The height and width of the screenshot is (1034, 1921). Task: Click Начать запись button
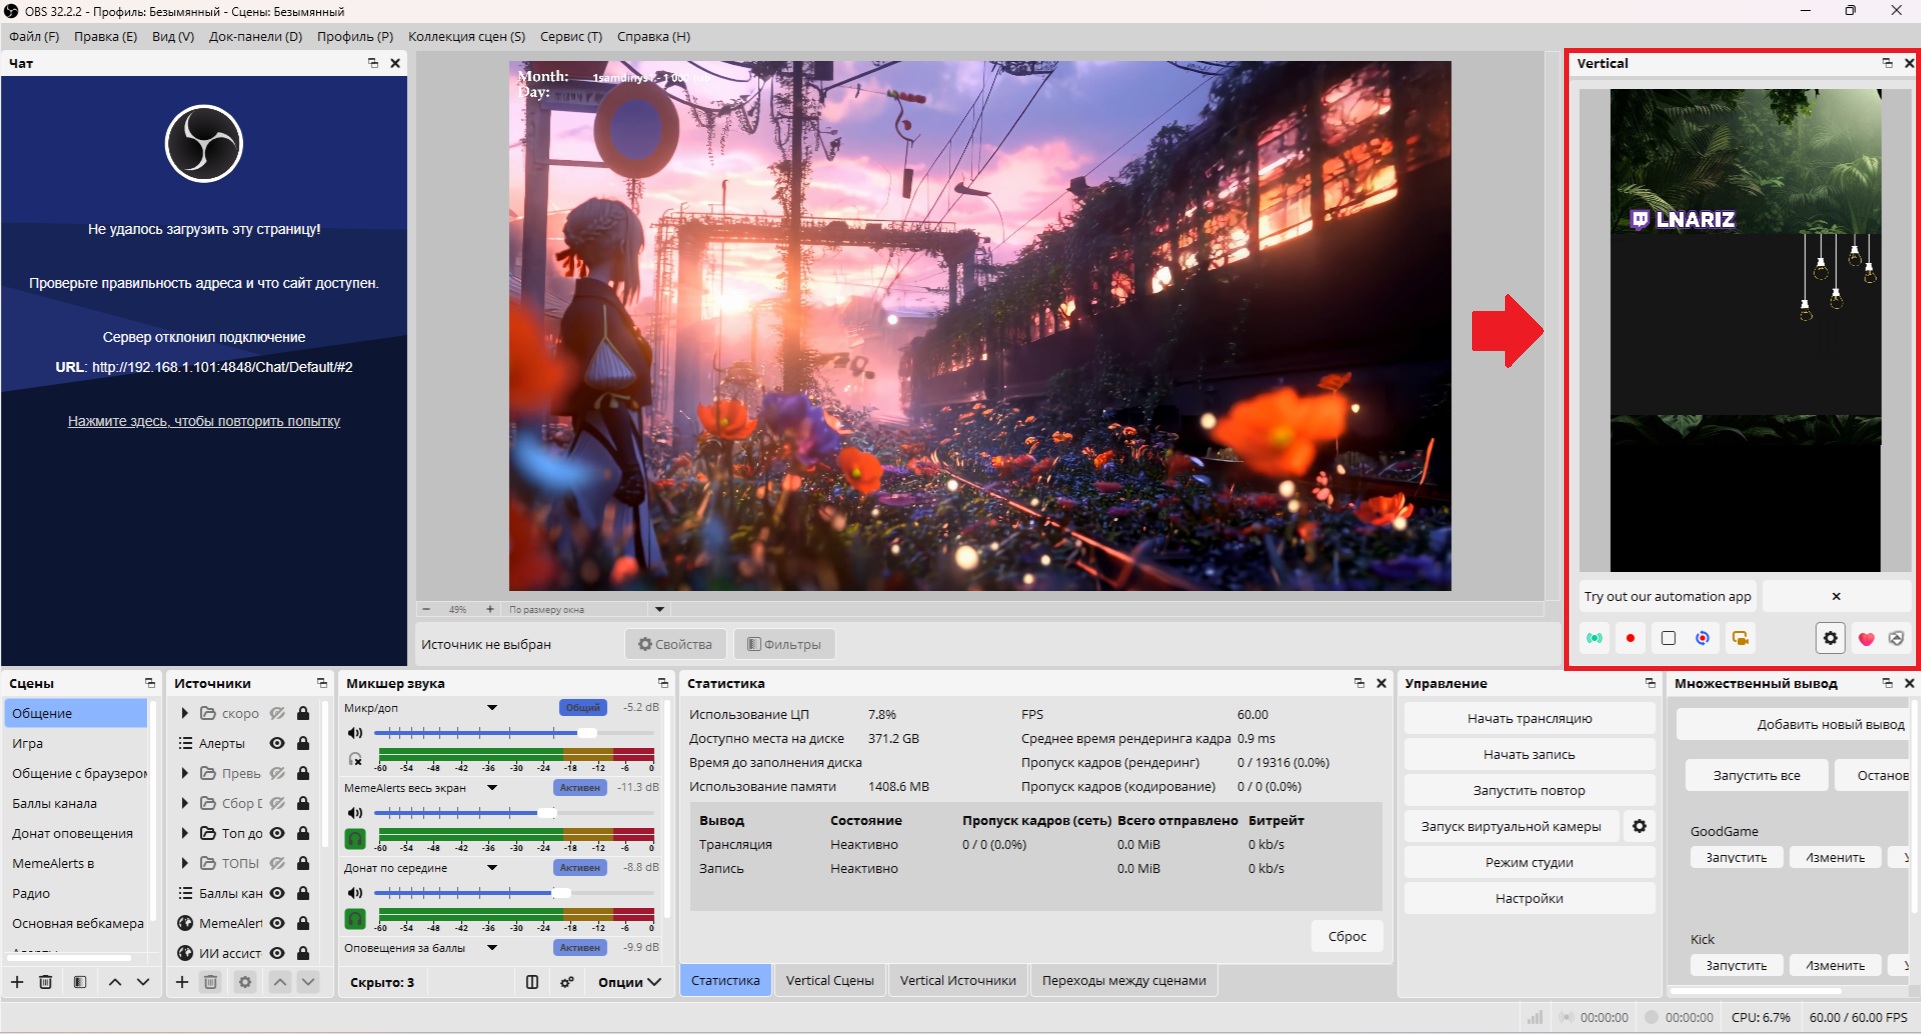[x=1529, y=755]
